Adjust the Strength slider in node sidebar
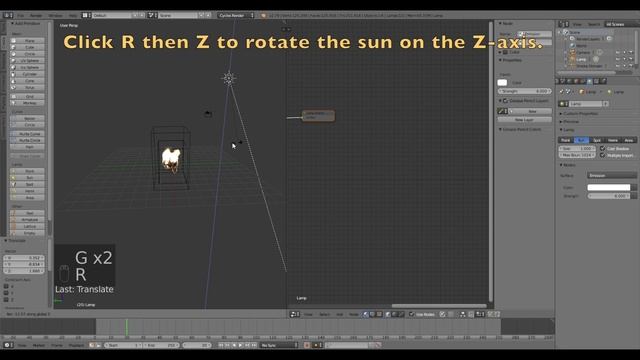Screen dimensions: 640x360 (525, 91)
